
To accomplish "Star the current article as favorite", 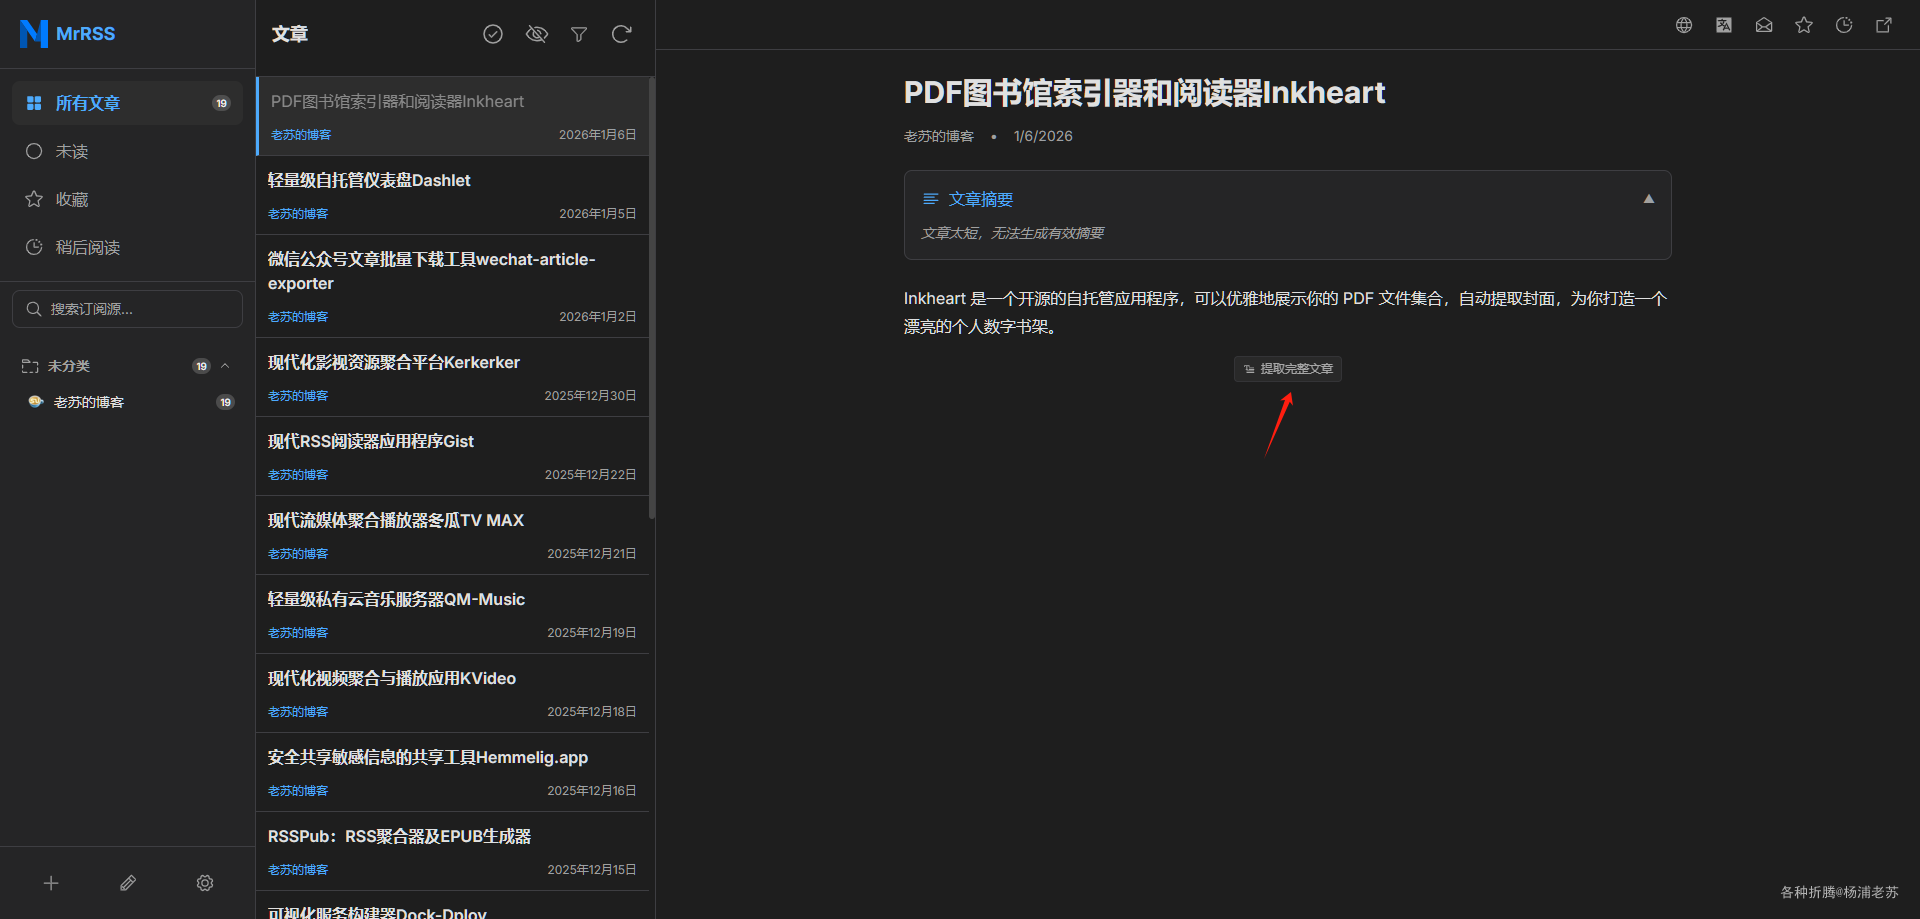I will tap(1804, 25).
